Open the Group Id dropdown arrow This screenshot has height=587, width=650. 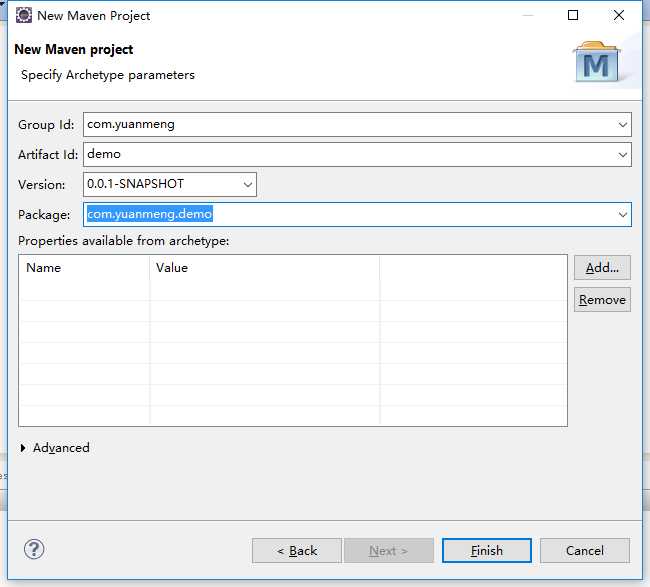tap(622, 124)
